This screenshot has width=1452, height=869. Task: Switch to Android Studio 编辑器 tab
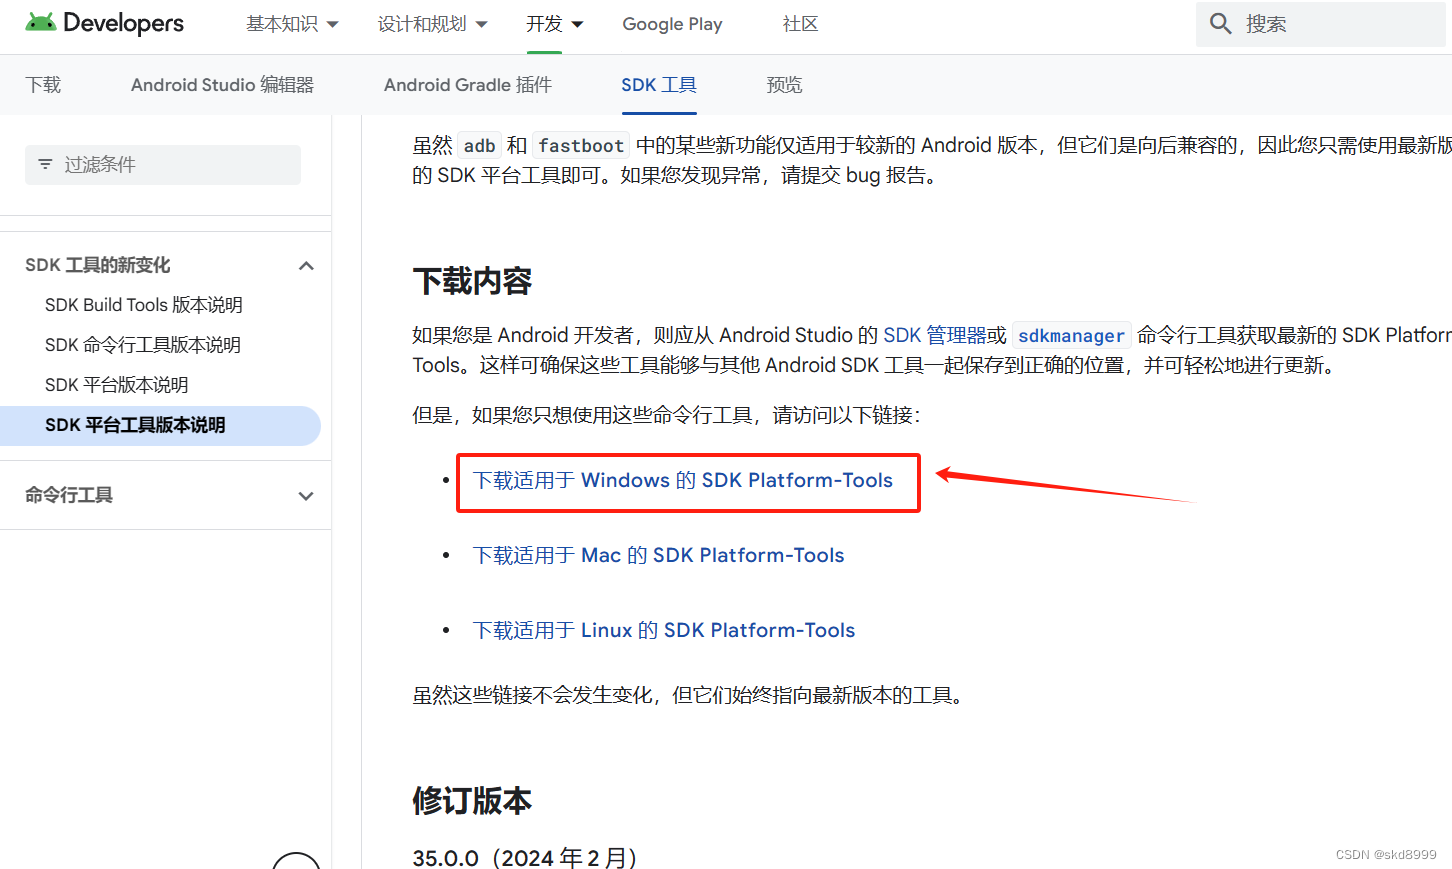pos(222,85)
